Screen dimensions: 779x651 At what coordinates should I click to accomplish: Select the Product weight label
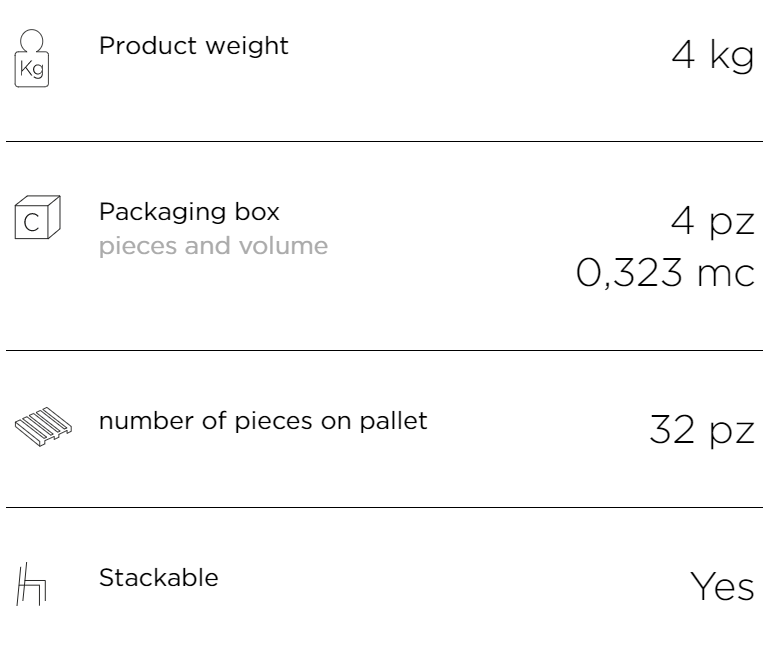194,46
